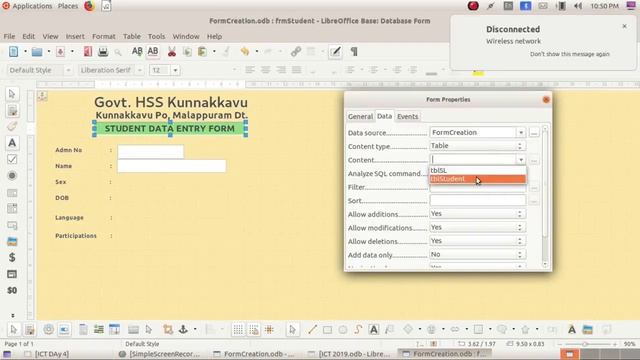Viewport: 640px width, 360px height.
Task: Toggle Auto spellcheck underlined AB icon
Action: pyautogui.click(x=153, y=51)
